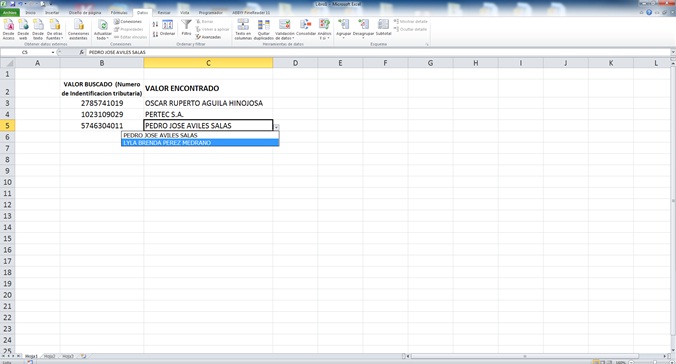Click the Insert Function fx icon
Image resolution: width=676 pixels, height=364 pixels.
click(81, 52)
